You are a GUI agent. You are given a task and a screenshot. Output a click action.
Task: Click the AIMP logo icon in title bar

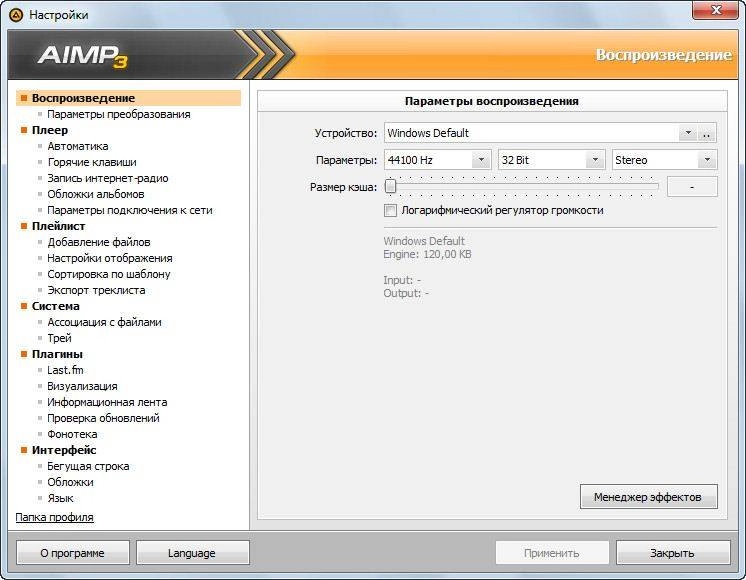tap(16, 15)
